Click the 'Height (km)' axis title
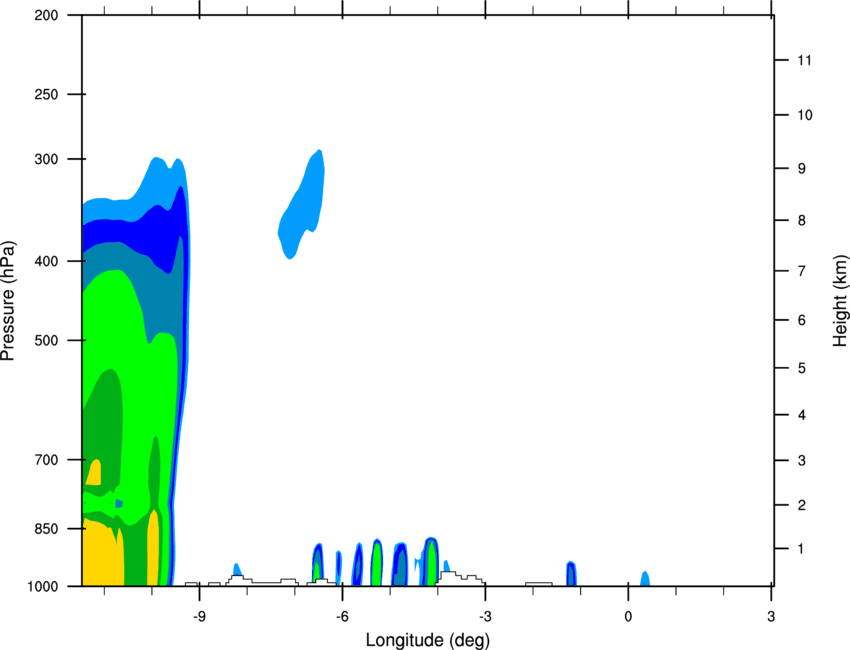 (x=840, y=301)
